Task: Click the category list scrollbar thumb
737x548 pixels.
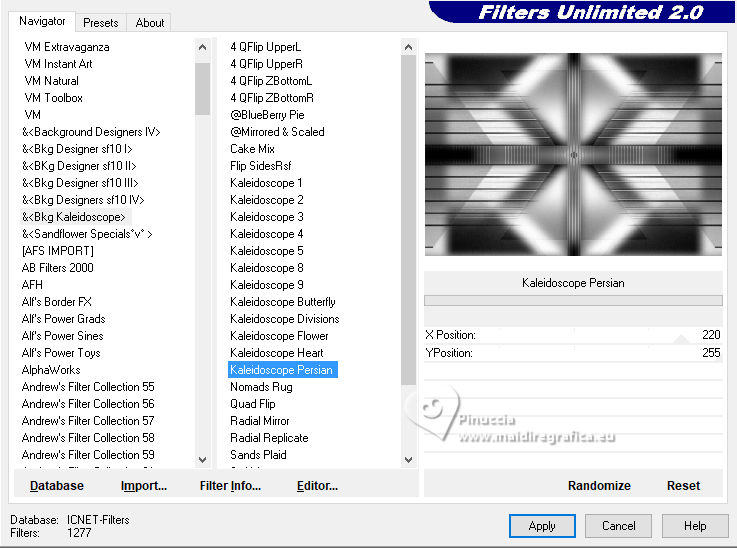Action: [x=203, y=88]
